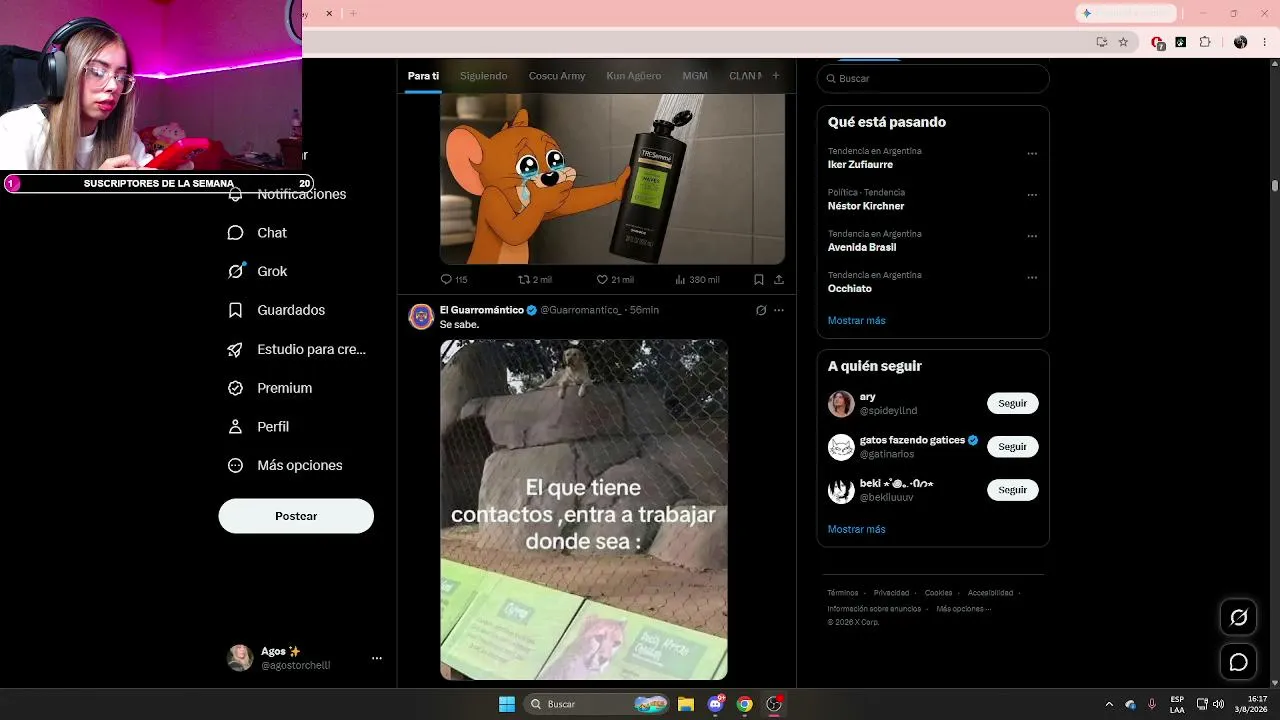This screenshot has width=1280, height=720.
Task: Open Discord from the taskbar
Action: [715, 704]
